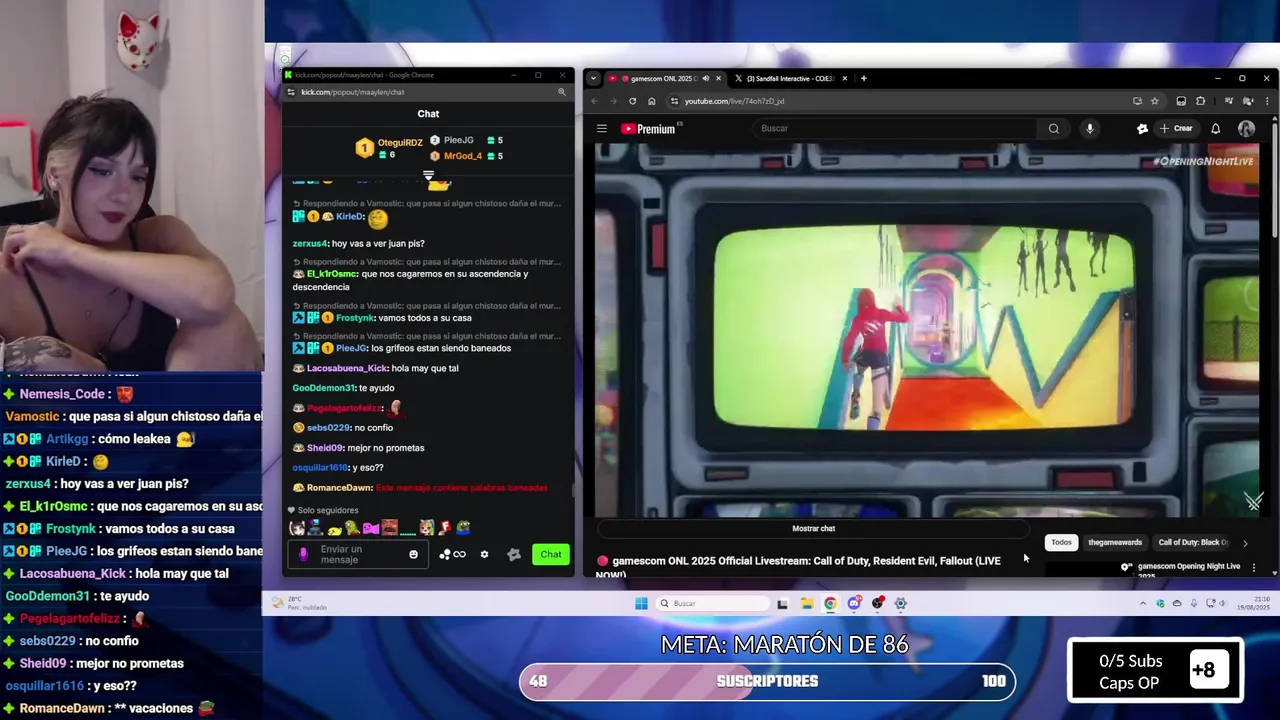Start YouTube voice search with microphone
The width and height of the screenshot is (1280, 720).
point(1090,128)
